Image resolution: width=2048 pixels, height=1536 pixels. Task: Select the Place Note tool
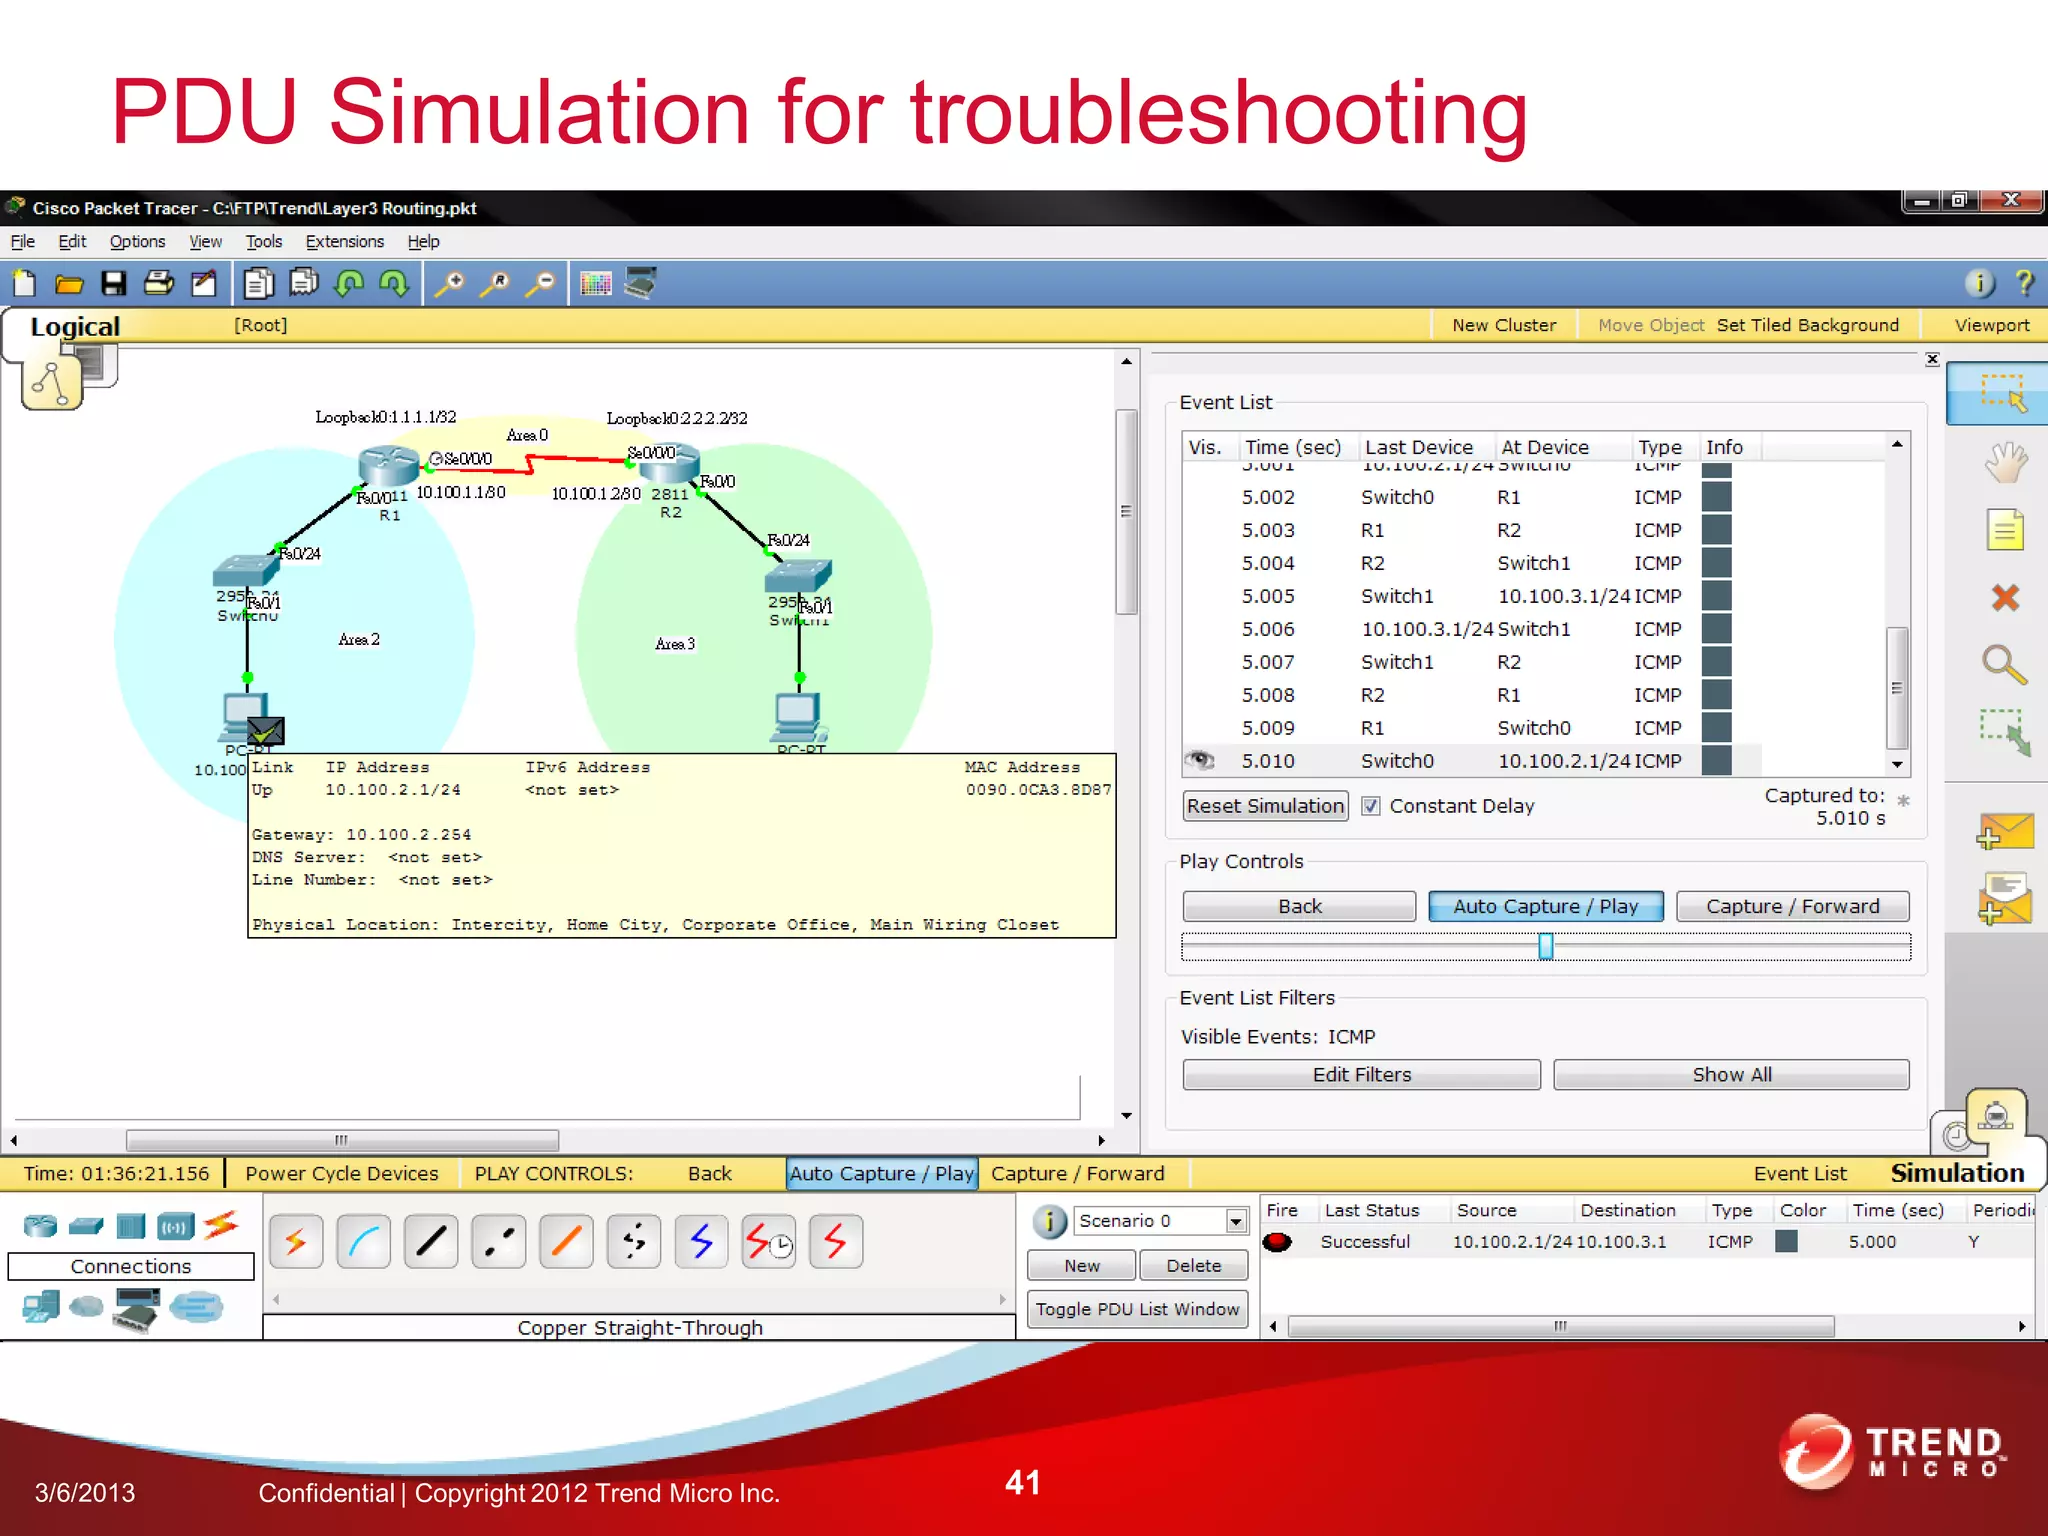point(2004,530)
